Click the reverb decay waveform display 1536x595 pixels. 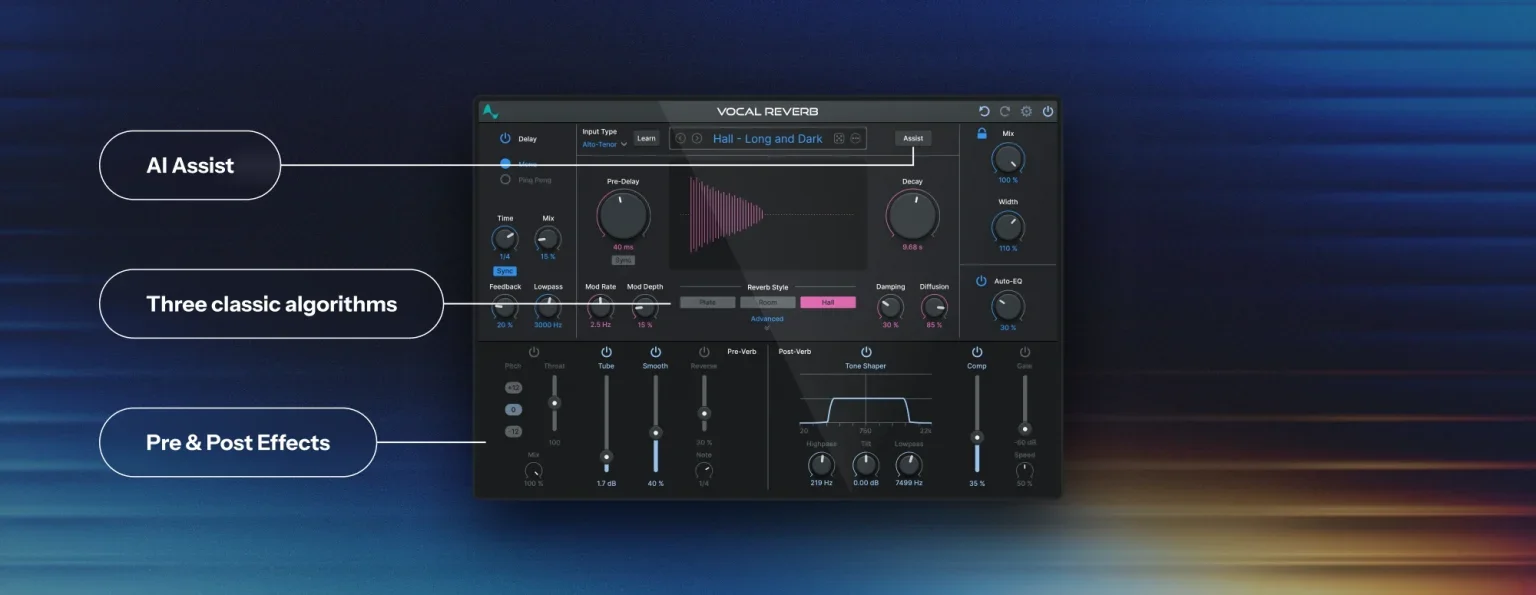tap(768, 216)
